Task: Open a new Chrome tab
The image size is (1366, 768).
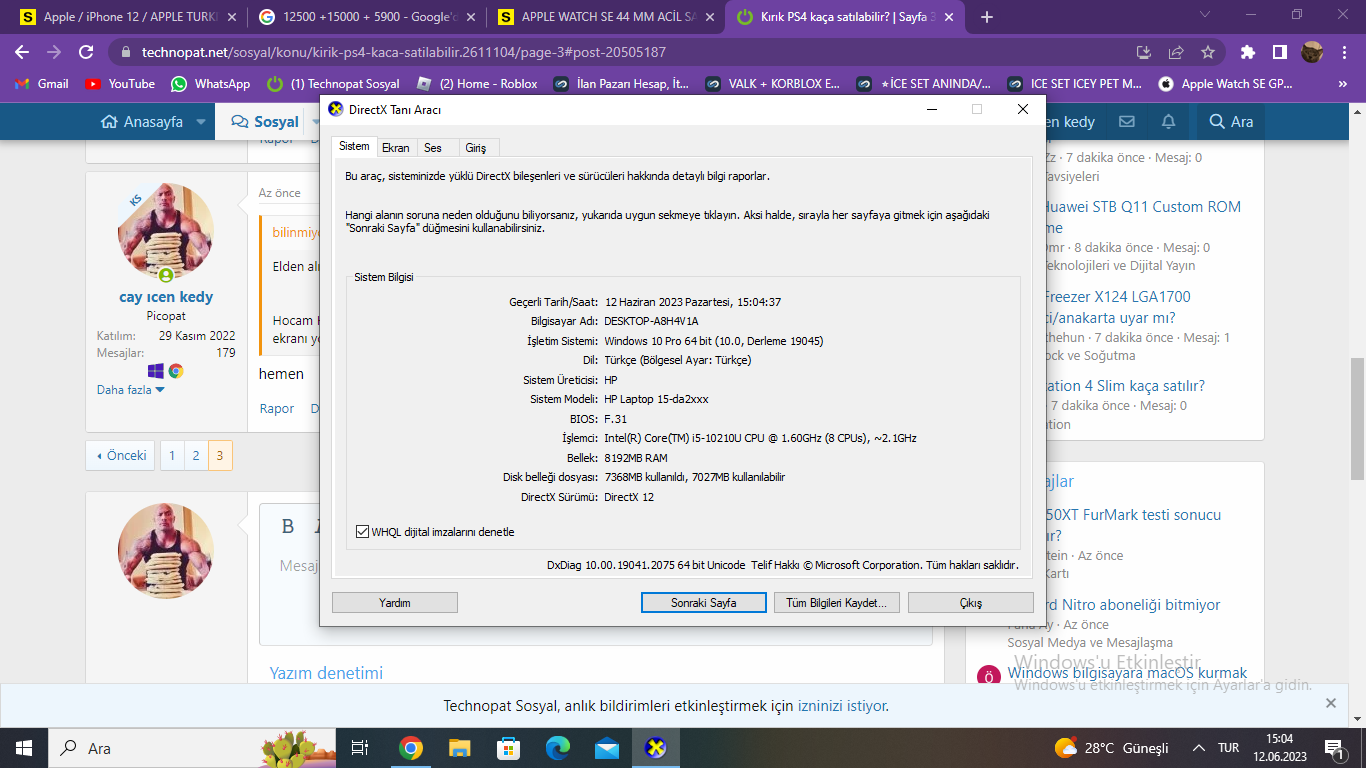Action: (x=987, y=17)
